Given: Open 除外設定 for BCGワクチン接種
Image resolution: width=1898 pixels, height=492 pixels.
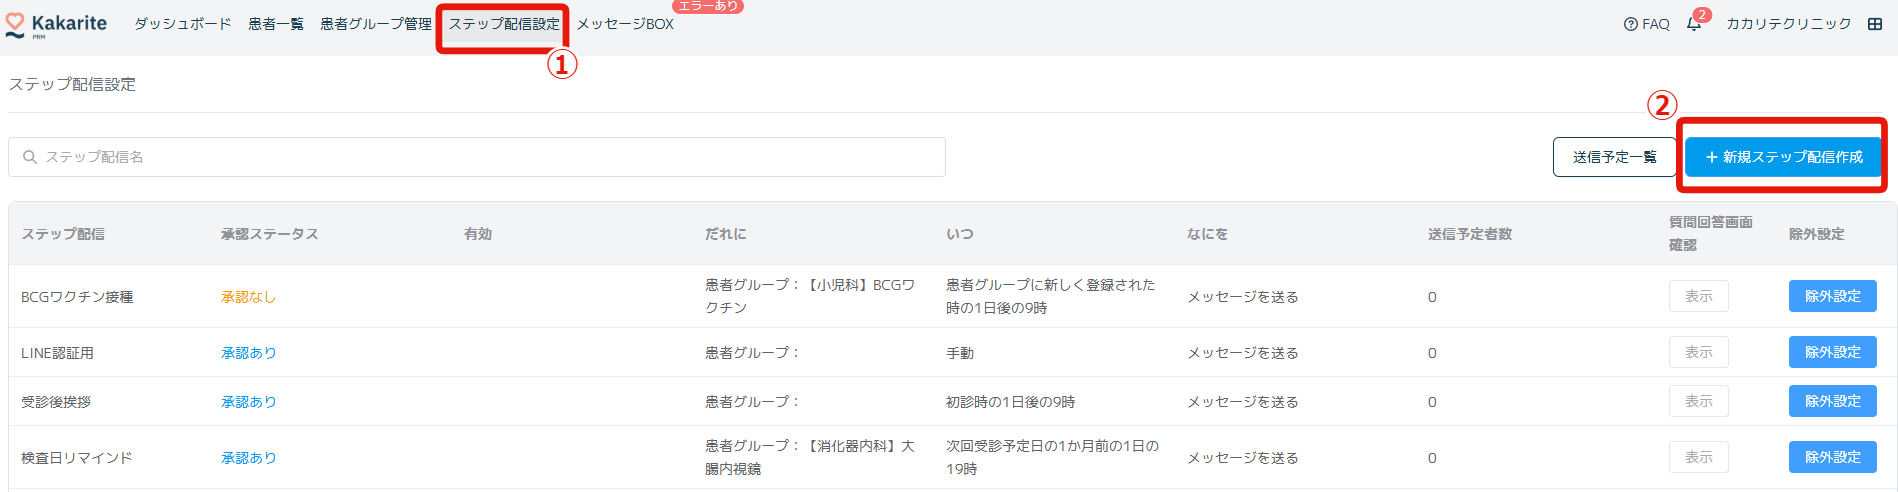Looking at the screenshot, I should [1832, 296].
